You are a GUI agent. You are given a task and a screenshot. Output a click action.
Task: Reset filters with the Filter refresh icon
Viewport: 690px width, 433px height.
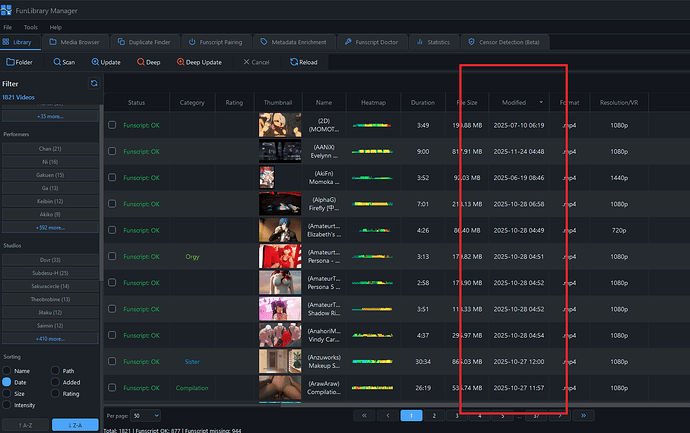(x=94, y=83)
